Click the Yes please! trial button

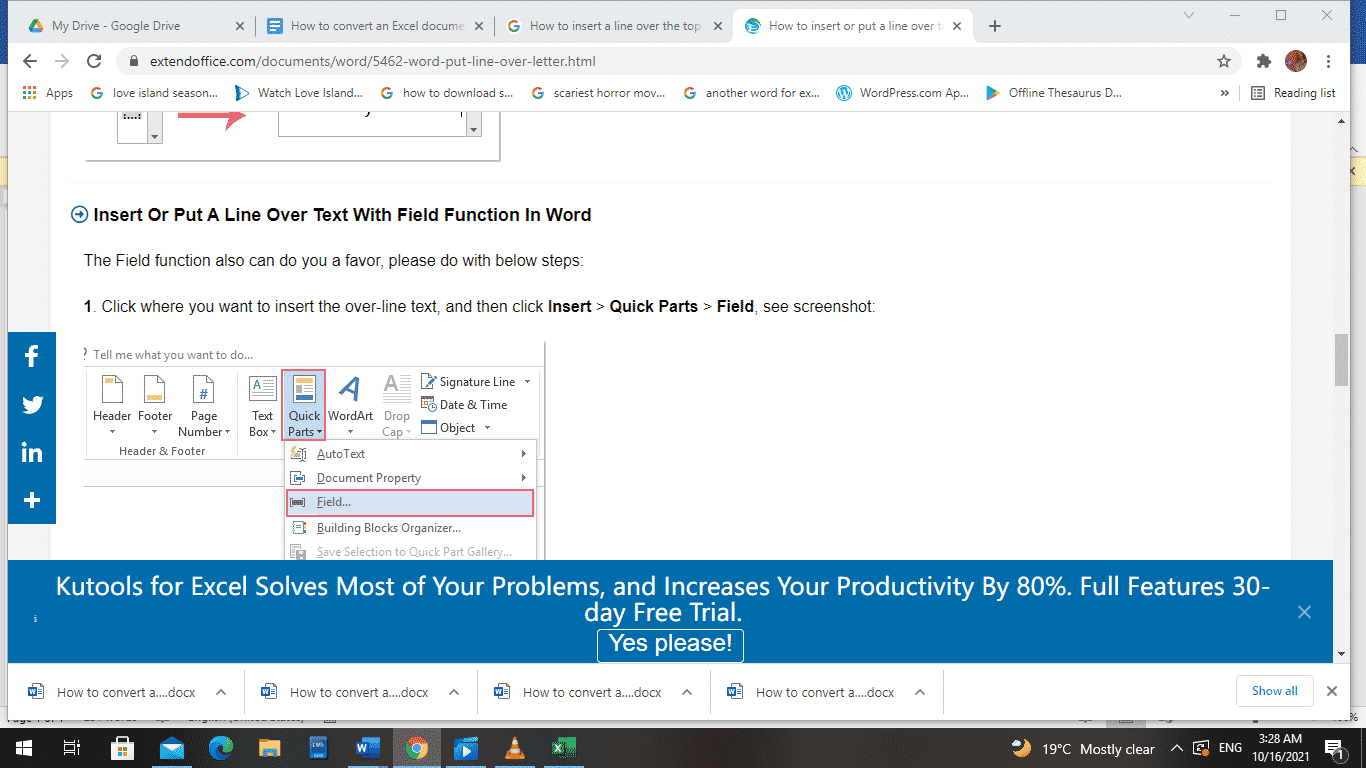(x=670, y=645)
